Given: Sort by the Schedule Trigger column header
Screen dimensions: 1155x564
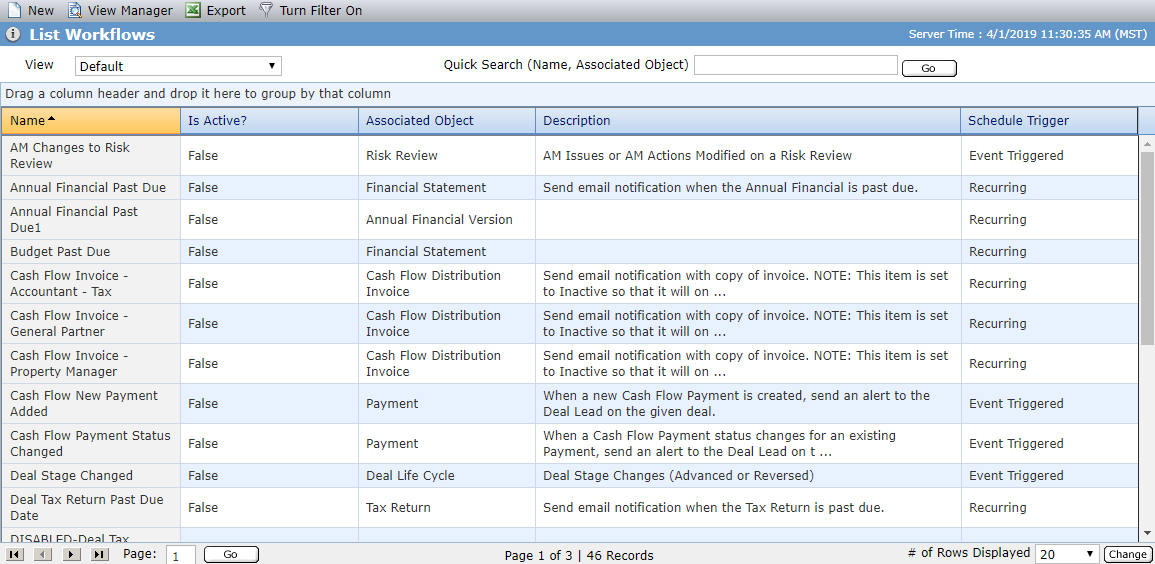Looking at the screenshot, I should point(1049,121).
